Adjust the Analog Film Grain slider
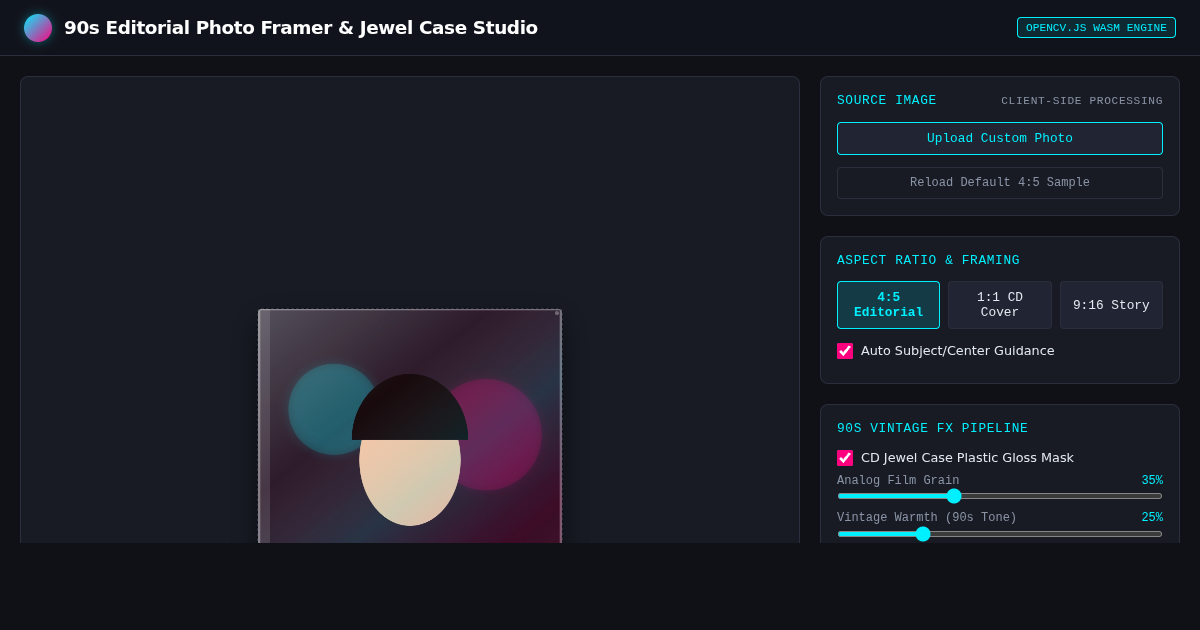This screenshot has height=630, width=1200. pyautogui.click(x=1000, y=496)
